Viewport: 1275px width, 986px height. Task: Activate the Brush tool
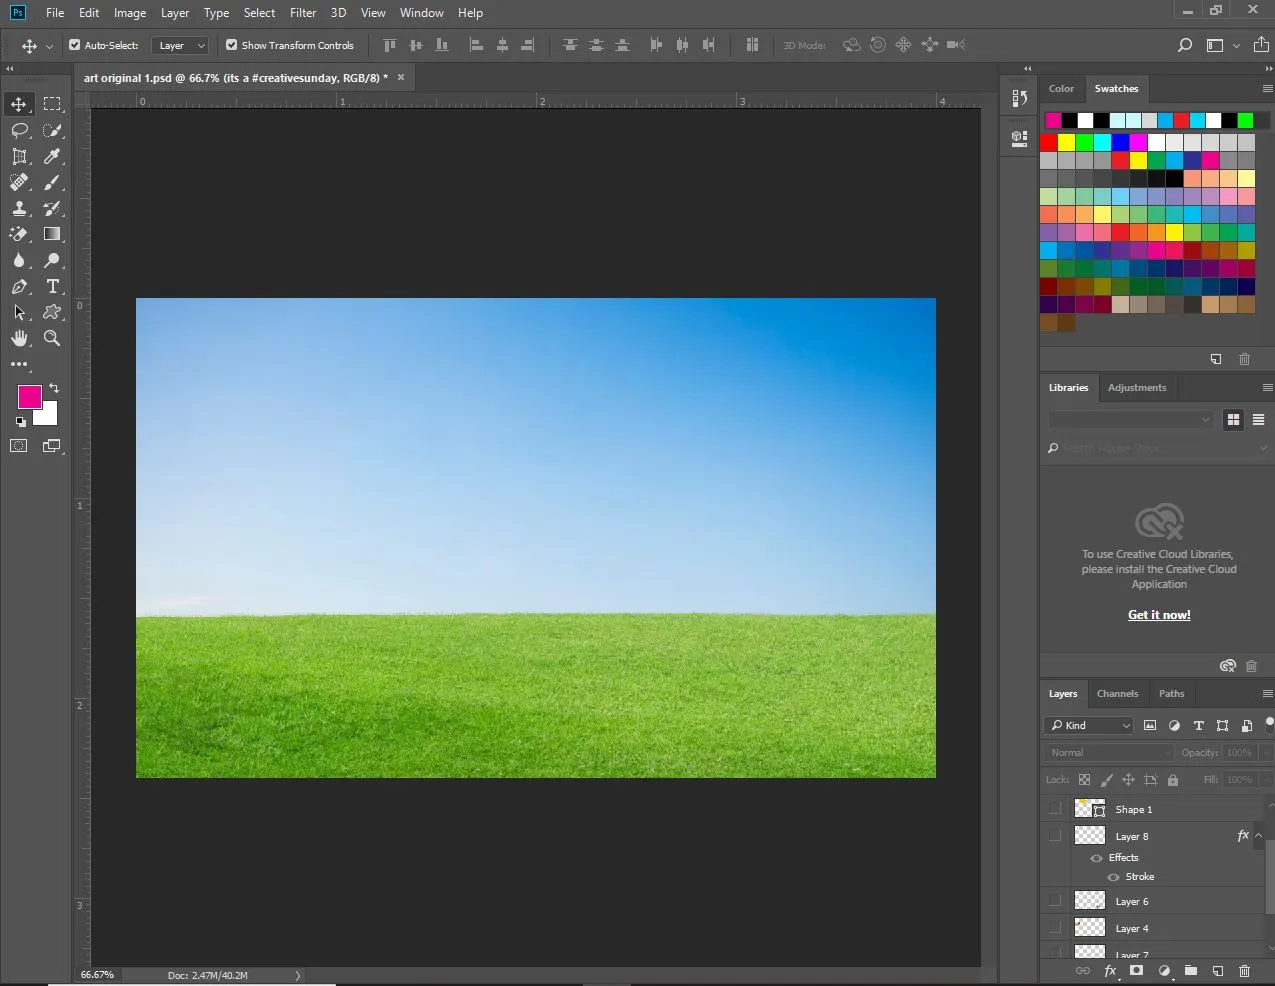point(52,182)
